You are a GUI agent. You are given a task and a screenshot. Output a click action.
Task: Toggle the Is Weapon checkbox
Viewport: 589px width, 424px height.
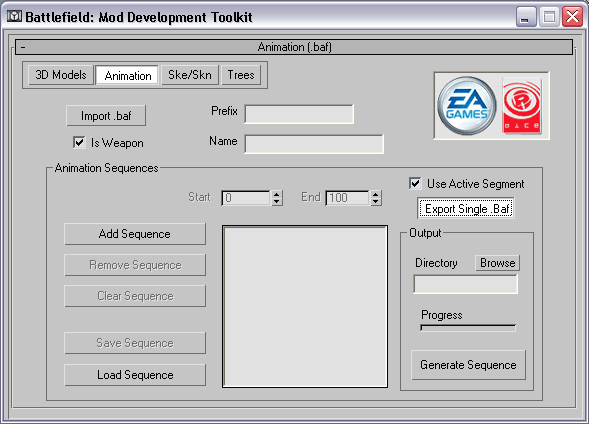(x=79, y=143)
